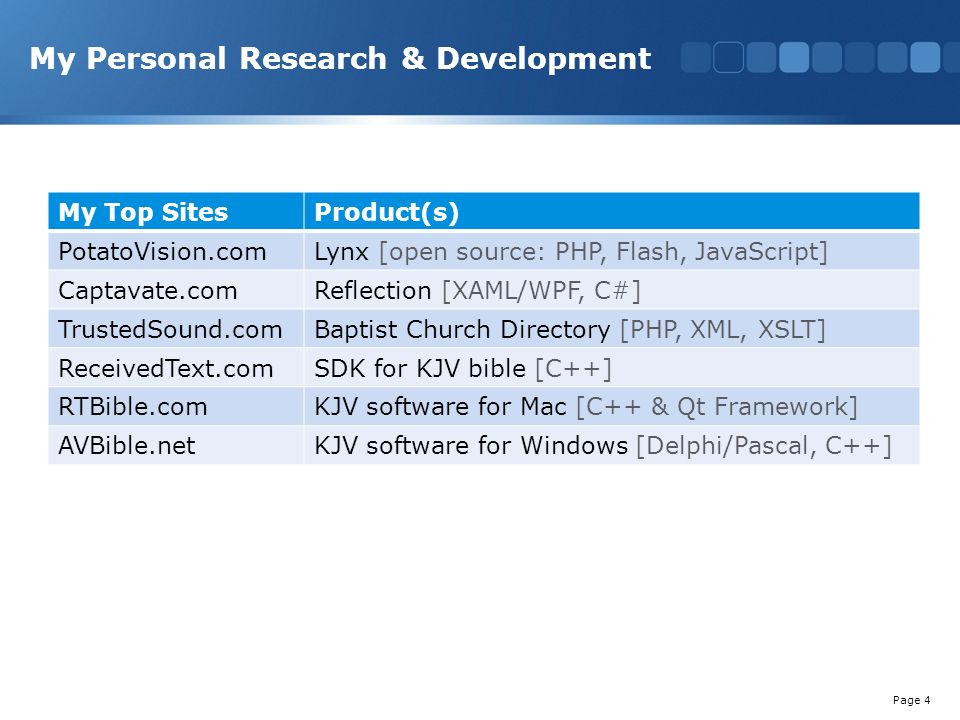Click the Reflection XAML/WPF product cell
The height and width of the screenshot is (720, 960).
click(x=612, y=290)
